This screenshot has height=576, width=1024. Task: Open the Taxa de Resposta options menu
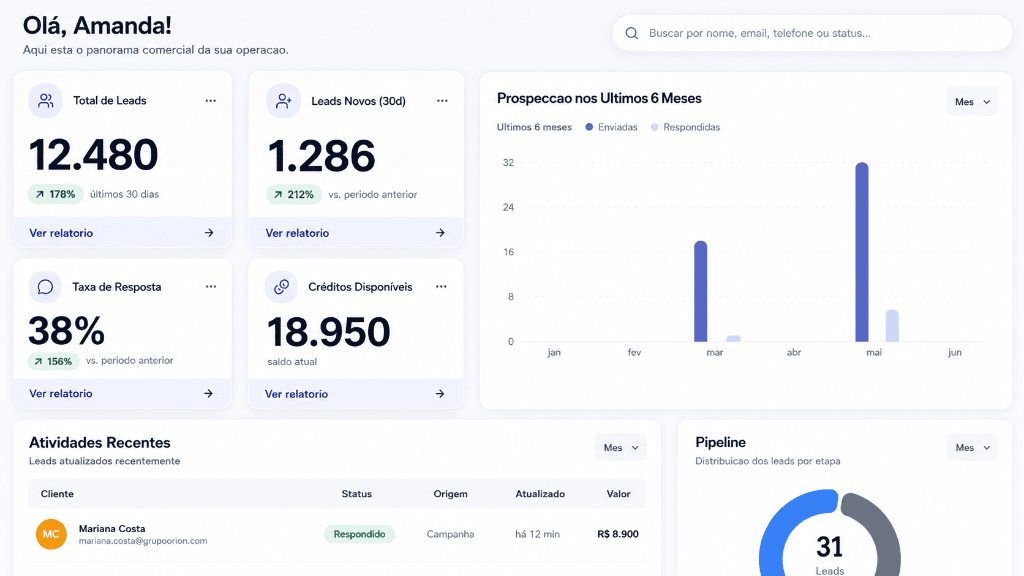tap(210, 287)
